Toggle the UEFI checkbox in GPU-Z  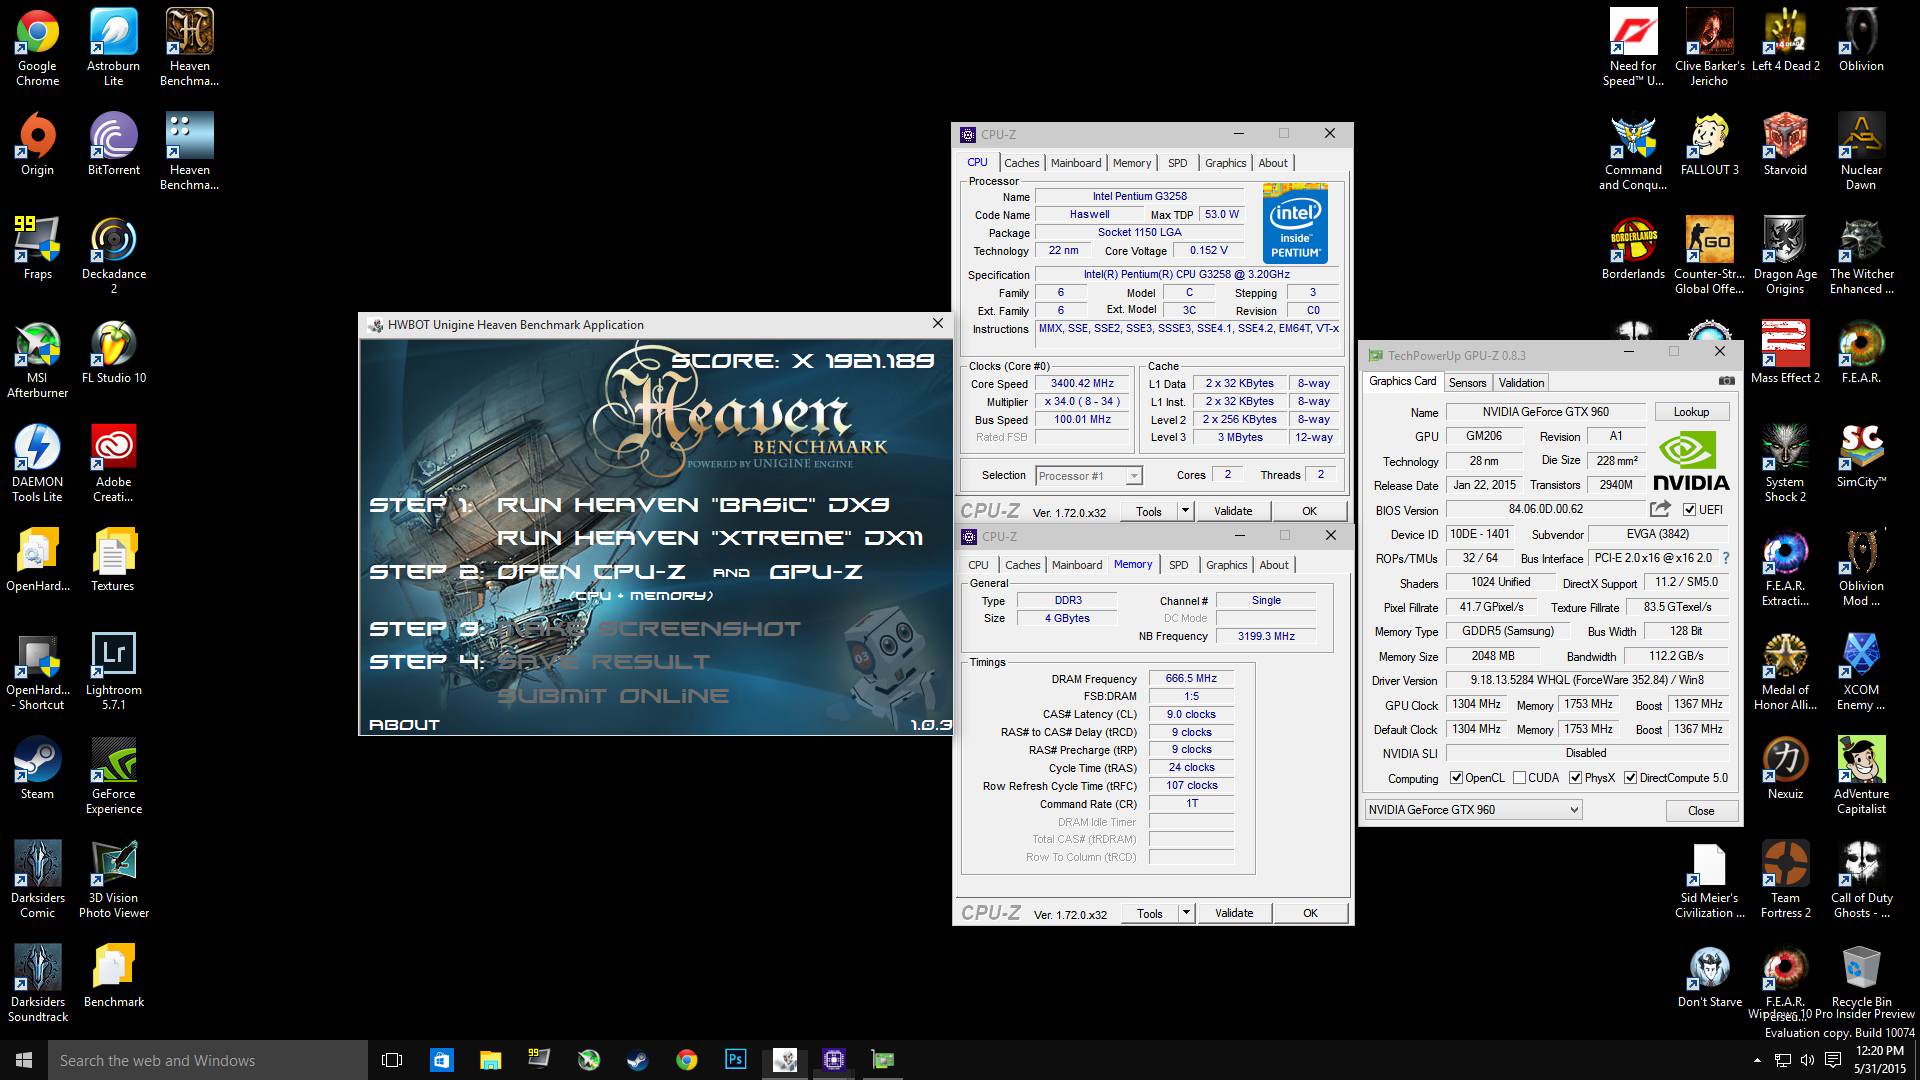[1690, 510]
